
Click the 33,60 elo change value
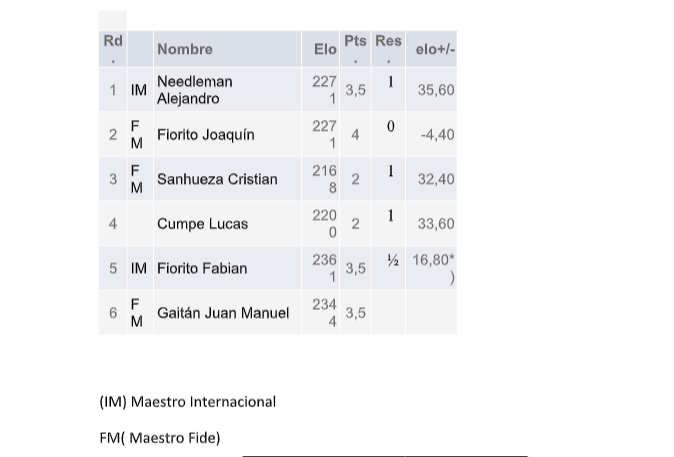click(x=436, y=224)
